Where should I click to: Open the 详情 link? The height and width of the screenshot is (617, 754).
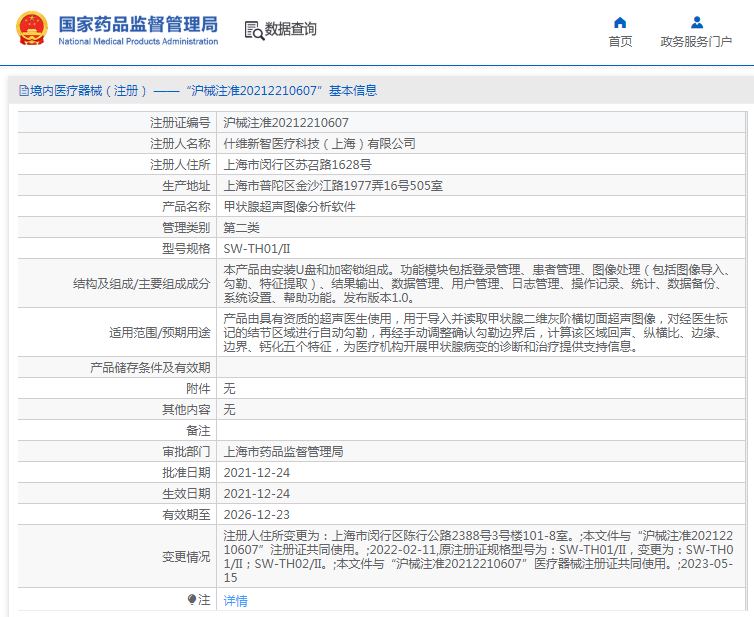(235, 601)
